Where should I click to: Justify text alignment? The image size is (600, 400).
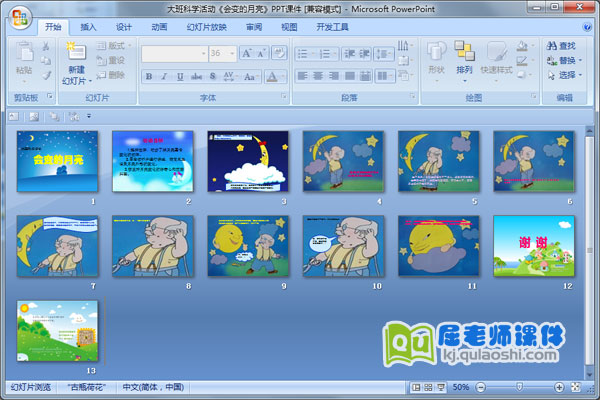pos(350,76)
